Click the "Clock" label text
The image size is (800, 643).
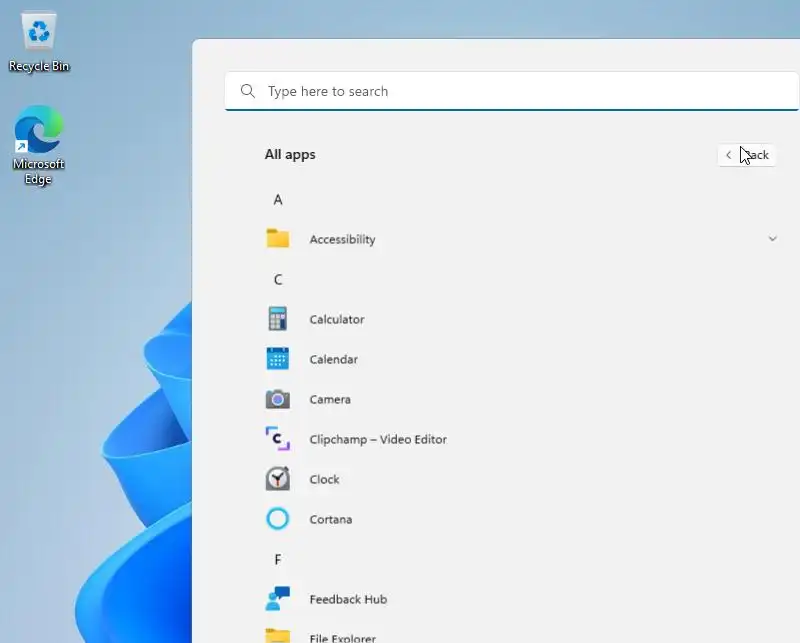click(x=324, y=479)
